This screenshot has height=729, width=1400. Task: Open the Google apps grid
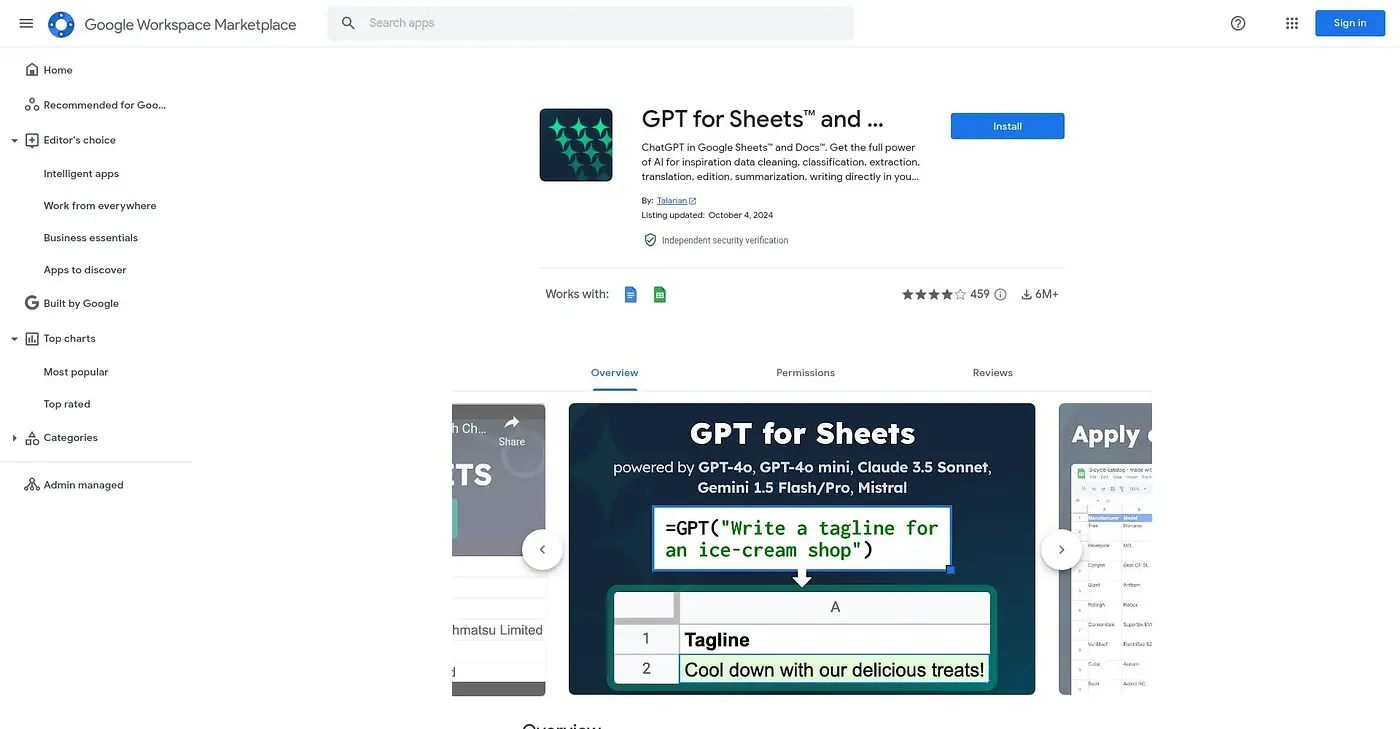pyautogui.click(x=1292, y=23)
